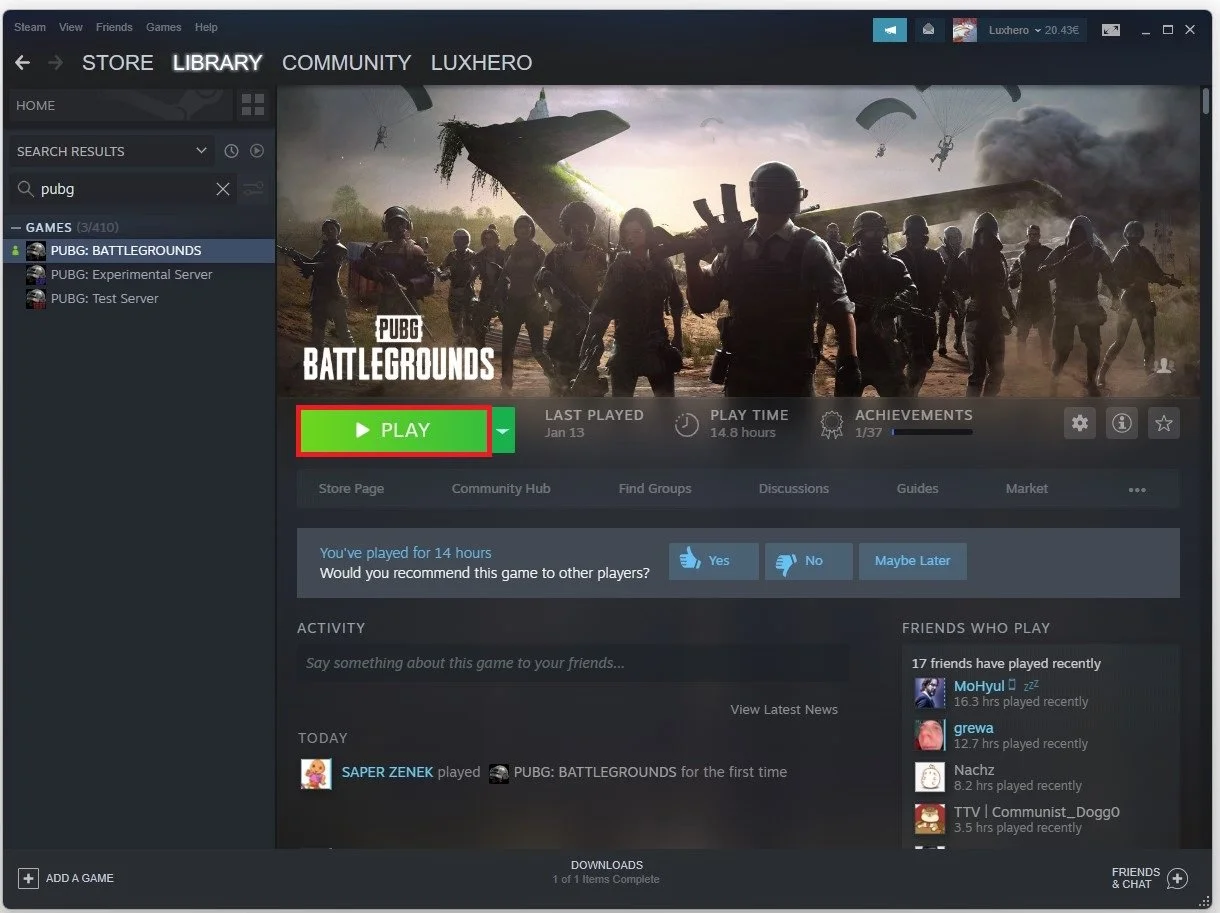This screenshot has width=1220, height=913.
Task: Go to the COMMUNITY tab
Action: (346, 63)
